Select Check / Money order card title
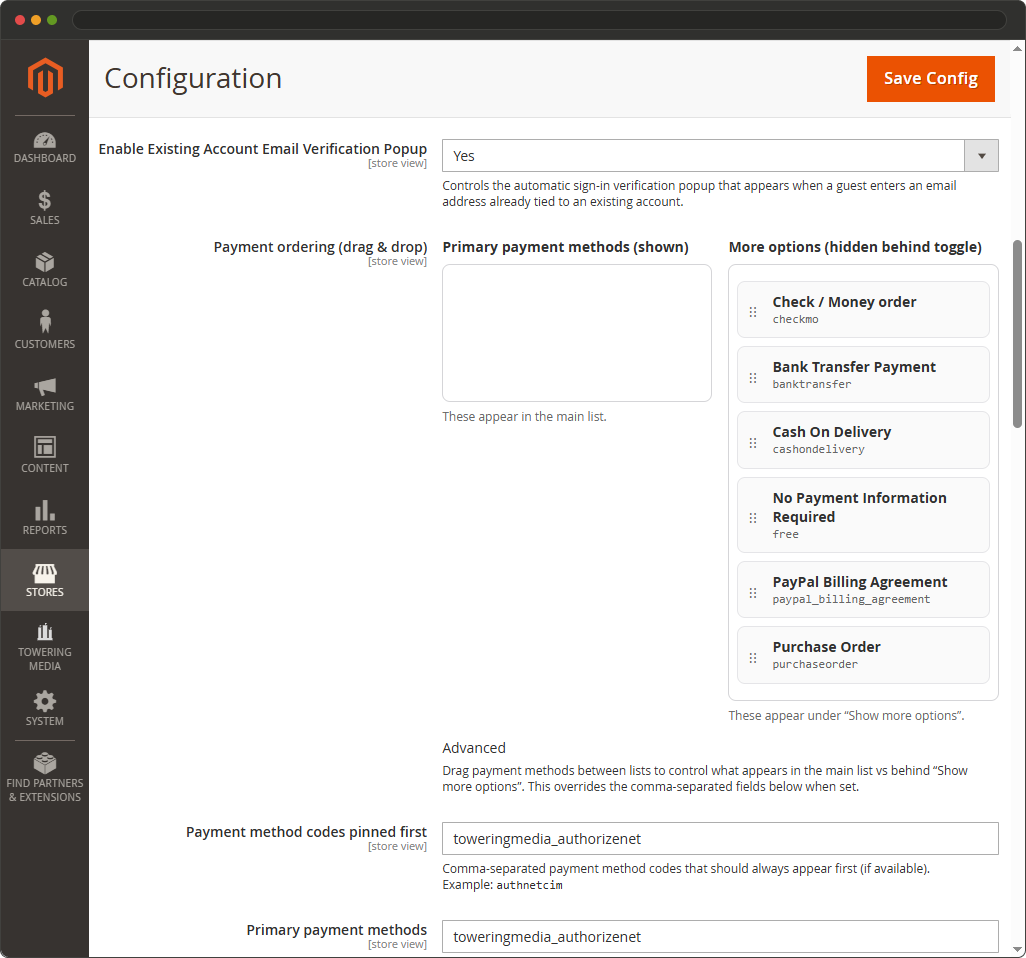The image size is (1026, 958). (x=844, y=302)
